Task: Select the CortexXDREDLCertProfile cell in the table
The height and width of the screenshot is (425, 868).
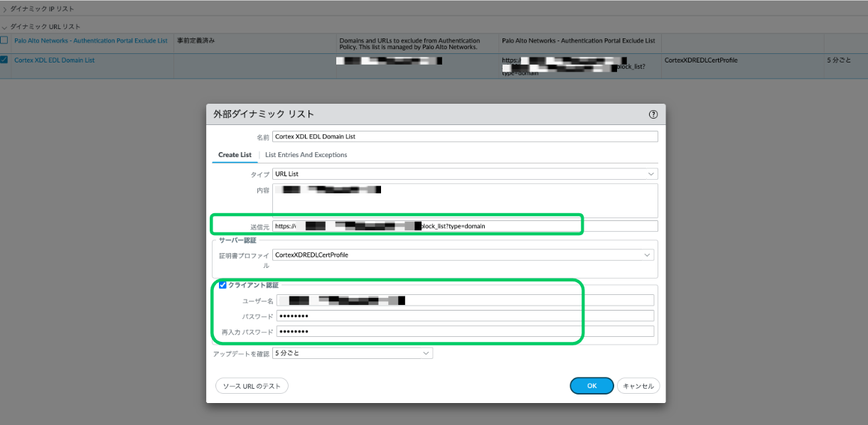Action: pos(701,60)
